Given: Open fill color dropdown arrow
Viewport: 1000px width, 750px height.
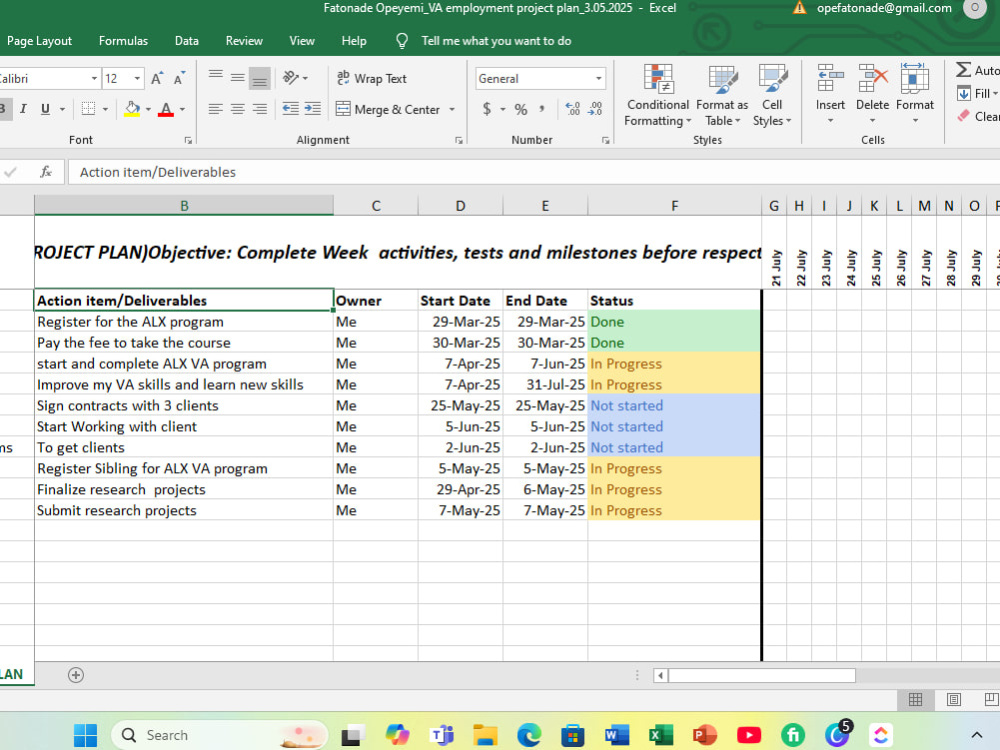Looking at the screenshot, I should pyautogui.click(x=148, y=109).
